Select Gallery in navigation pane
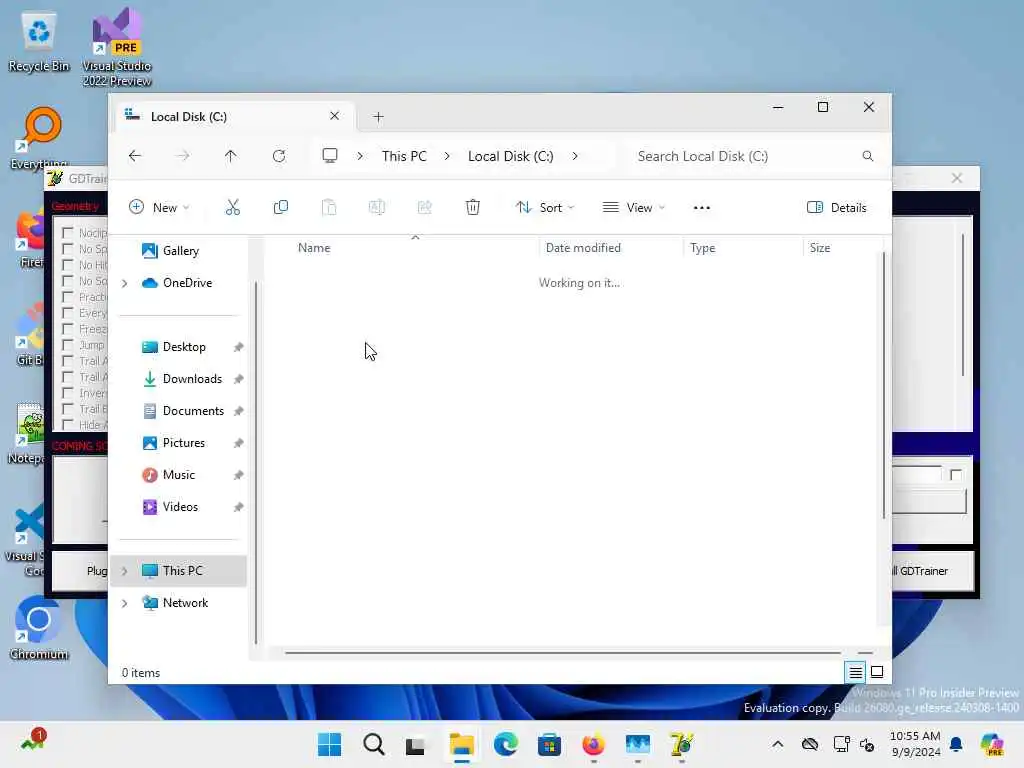This screenshot has width=1024, height=768. (x=181, y=251)
